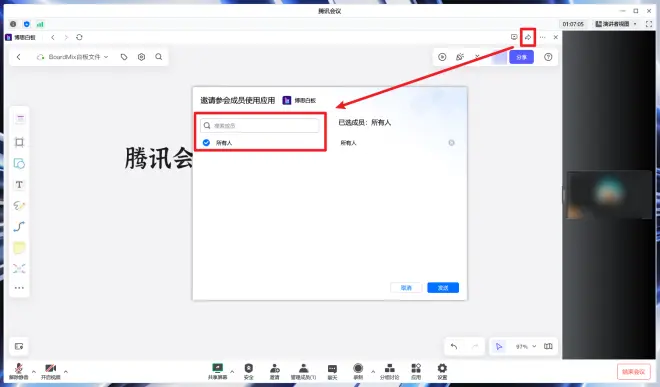Enter fullscreen mode
Image resolution: width=660 pixels, height=387 pixels.
(x=649, y=24)
